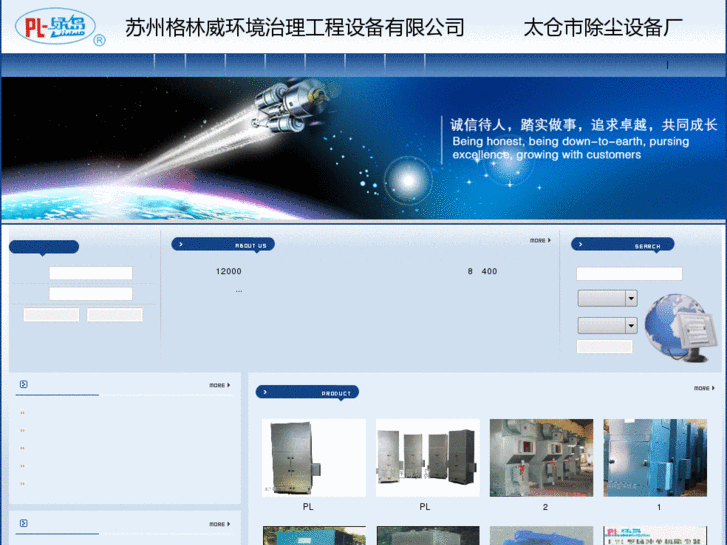The width and height of the screenshot is (727, 545).
Task: Click the square arrow icon above the orange bullet list
Action: tap(24, 384)
